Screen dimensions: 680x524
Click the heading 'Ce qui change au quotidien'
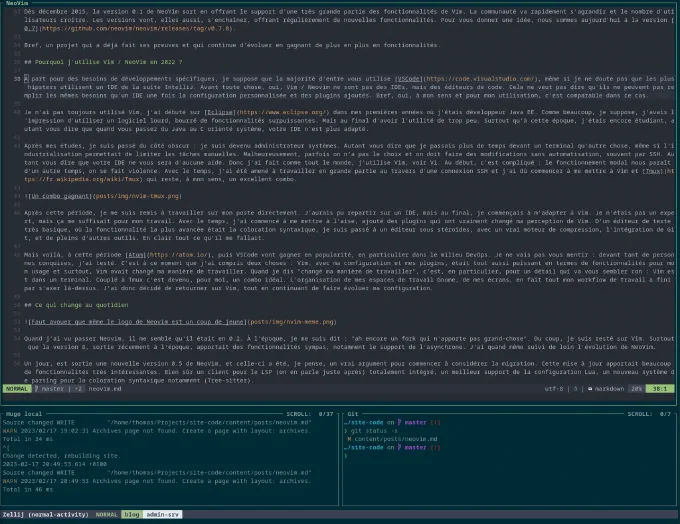pos(76,305)
